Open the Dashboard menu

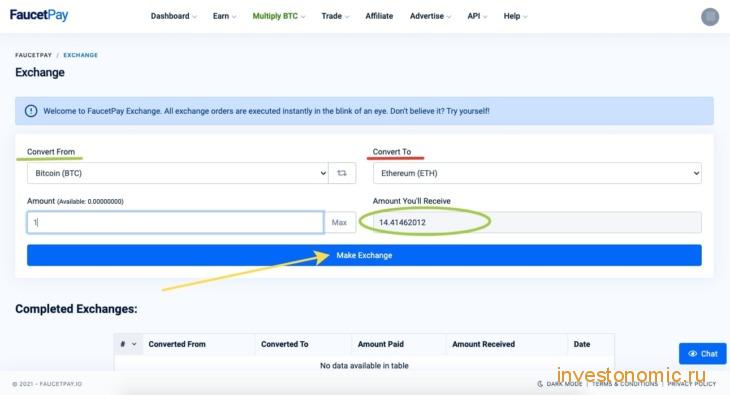[173, 16]
